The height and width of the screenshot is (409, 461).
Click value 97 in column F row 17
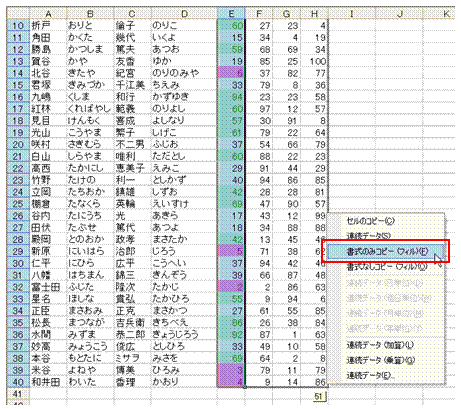point(259,109)
